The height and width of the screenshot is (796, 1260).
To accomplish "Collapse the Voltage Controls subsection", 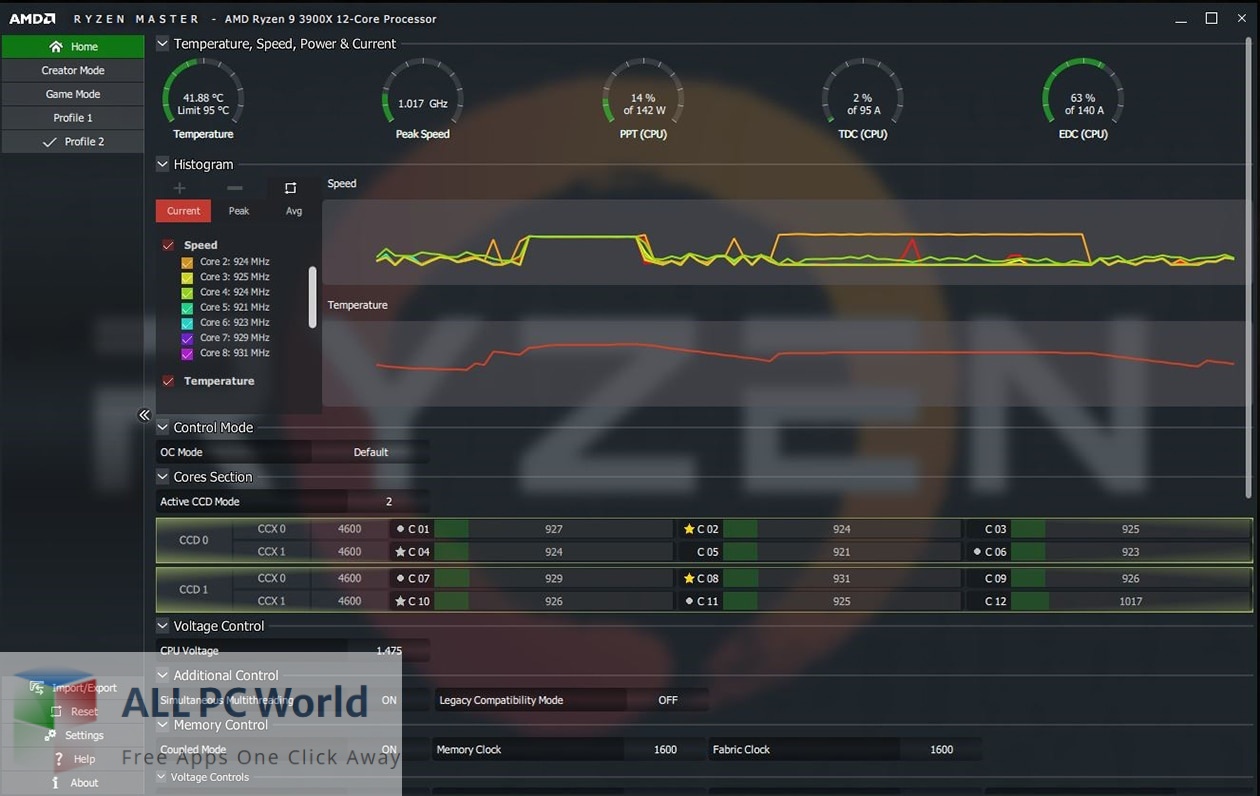I will [x=162, y=777].
